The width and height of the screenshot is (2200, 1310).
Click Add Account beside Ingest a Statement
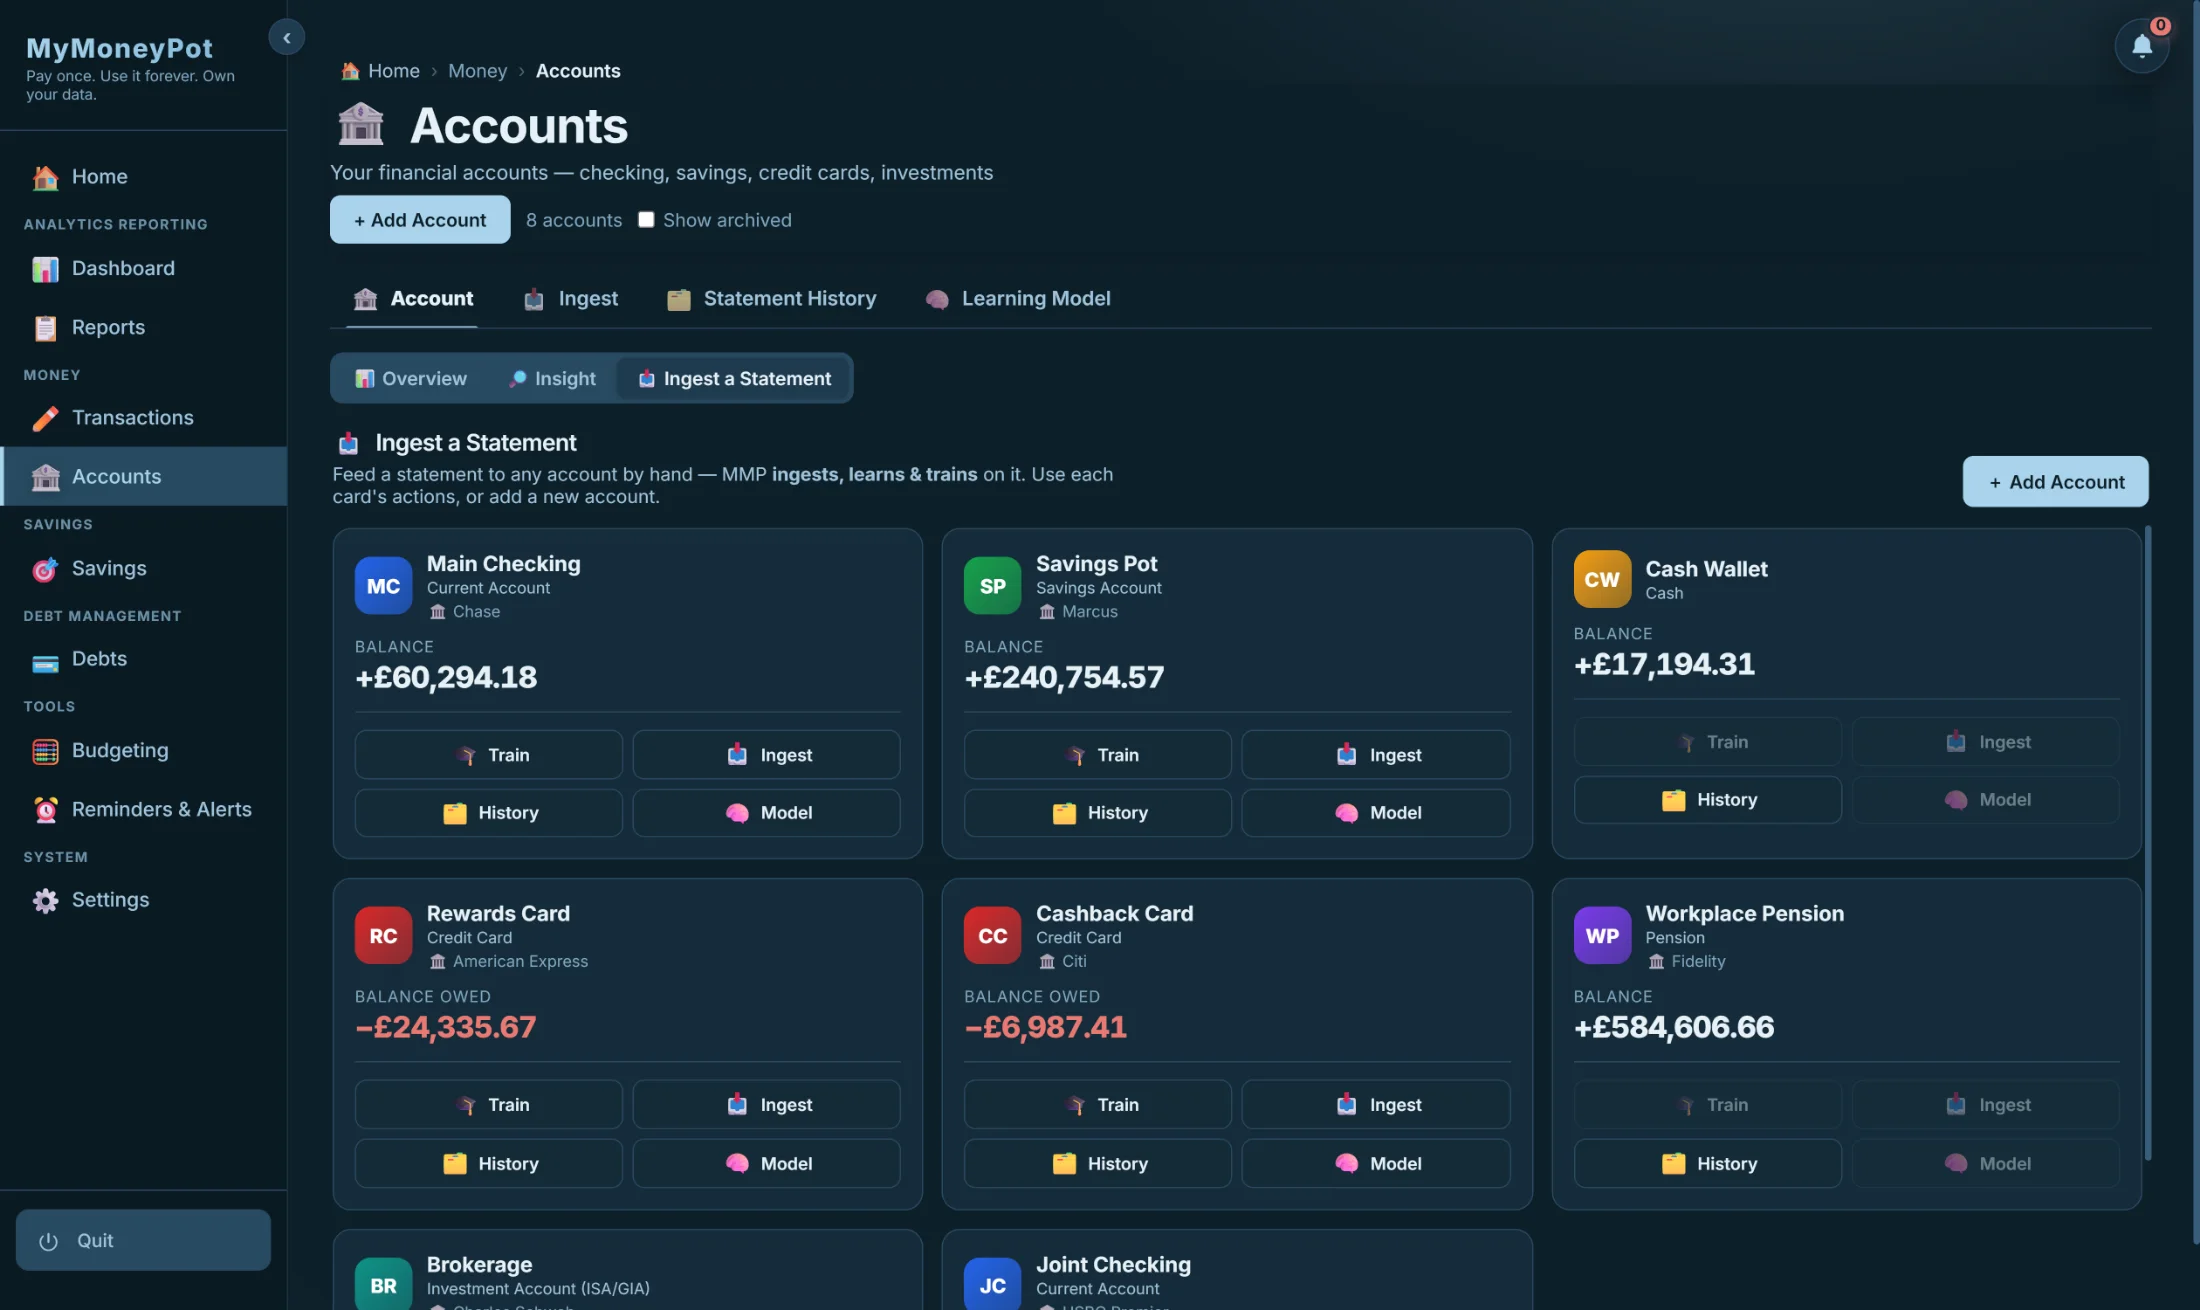click(2055, 482)
